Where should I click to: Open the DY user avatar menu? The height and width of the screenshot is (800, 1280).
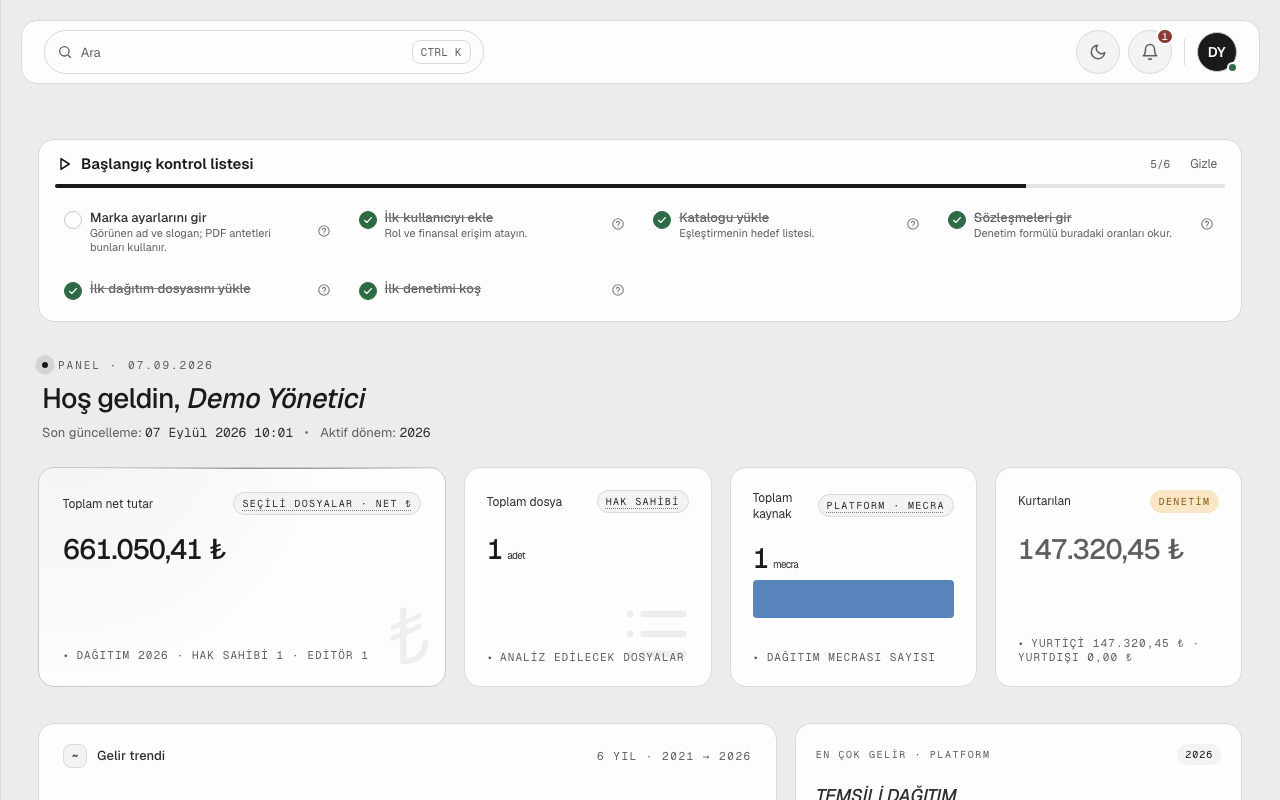tap(1217, 52)
